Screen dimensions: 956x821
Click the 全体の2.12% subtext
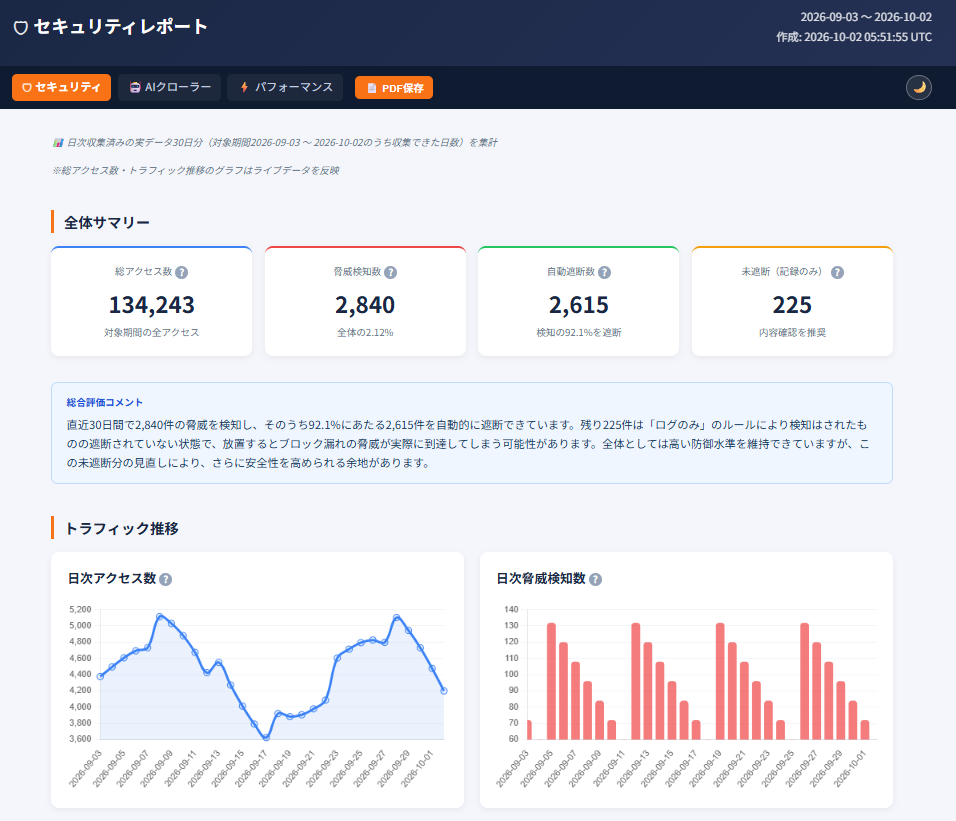[365, 333]
